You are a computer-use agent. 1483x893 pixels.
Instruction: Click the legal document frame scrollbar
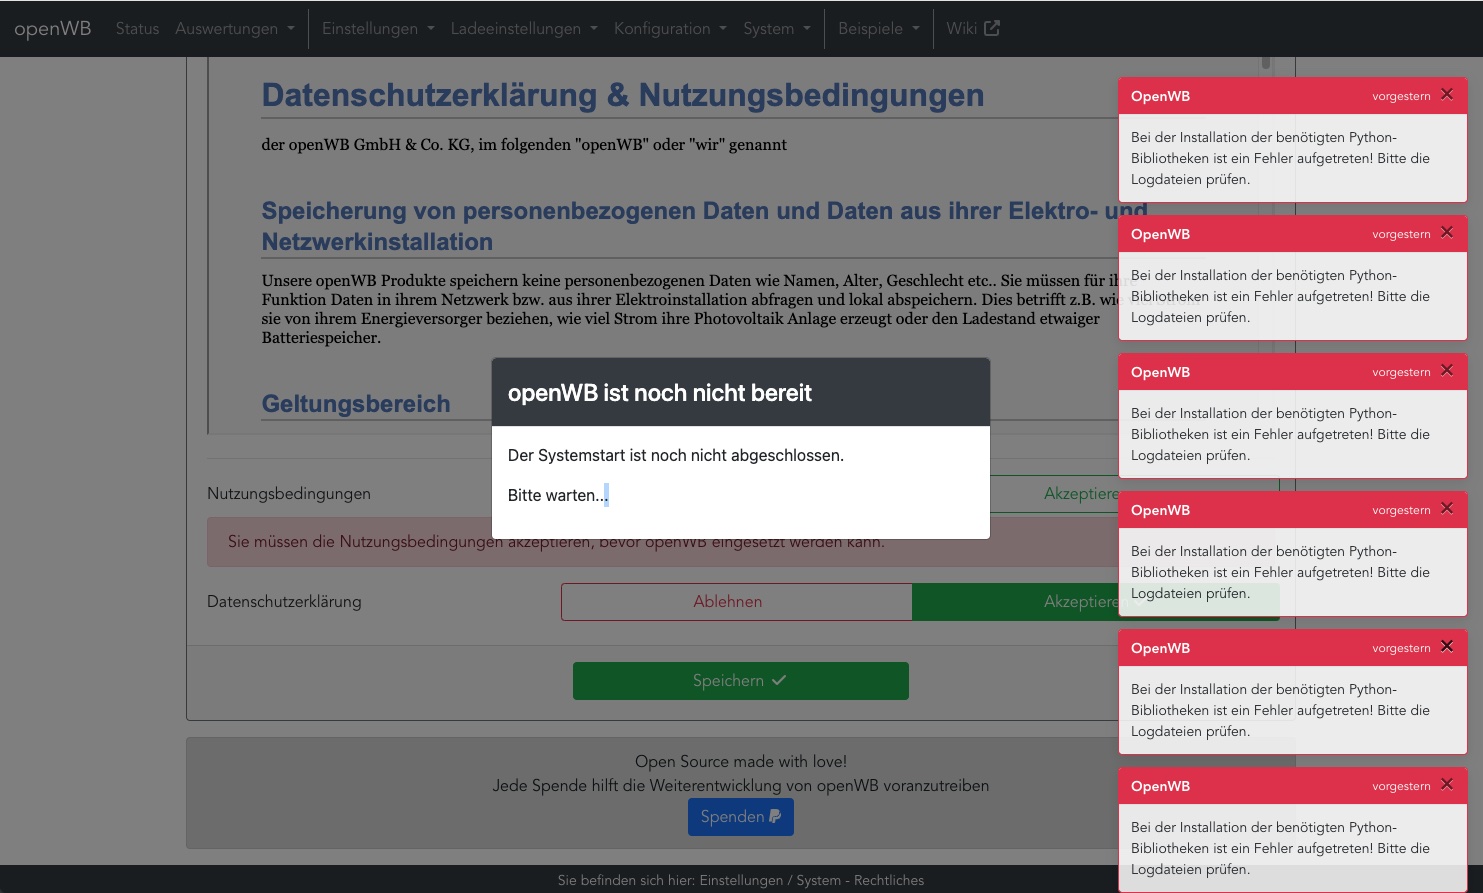(x=1266, y=62)
